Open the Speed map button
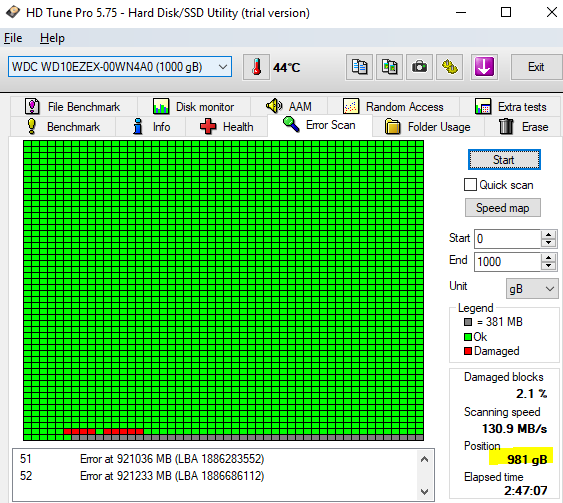Screen dimensions: 563x503 (x=503, y=208)
